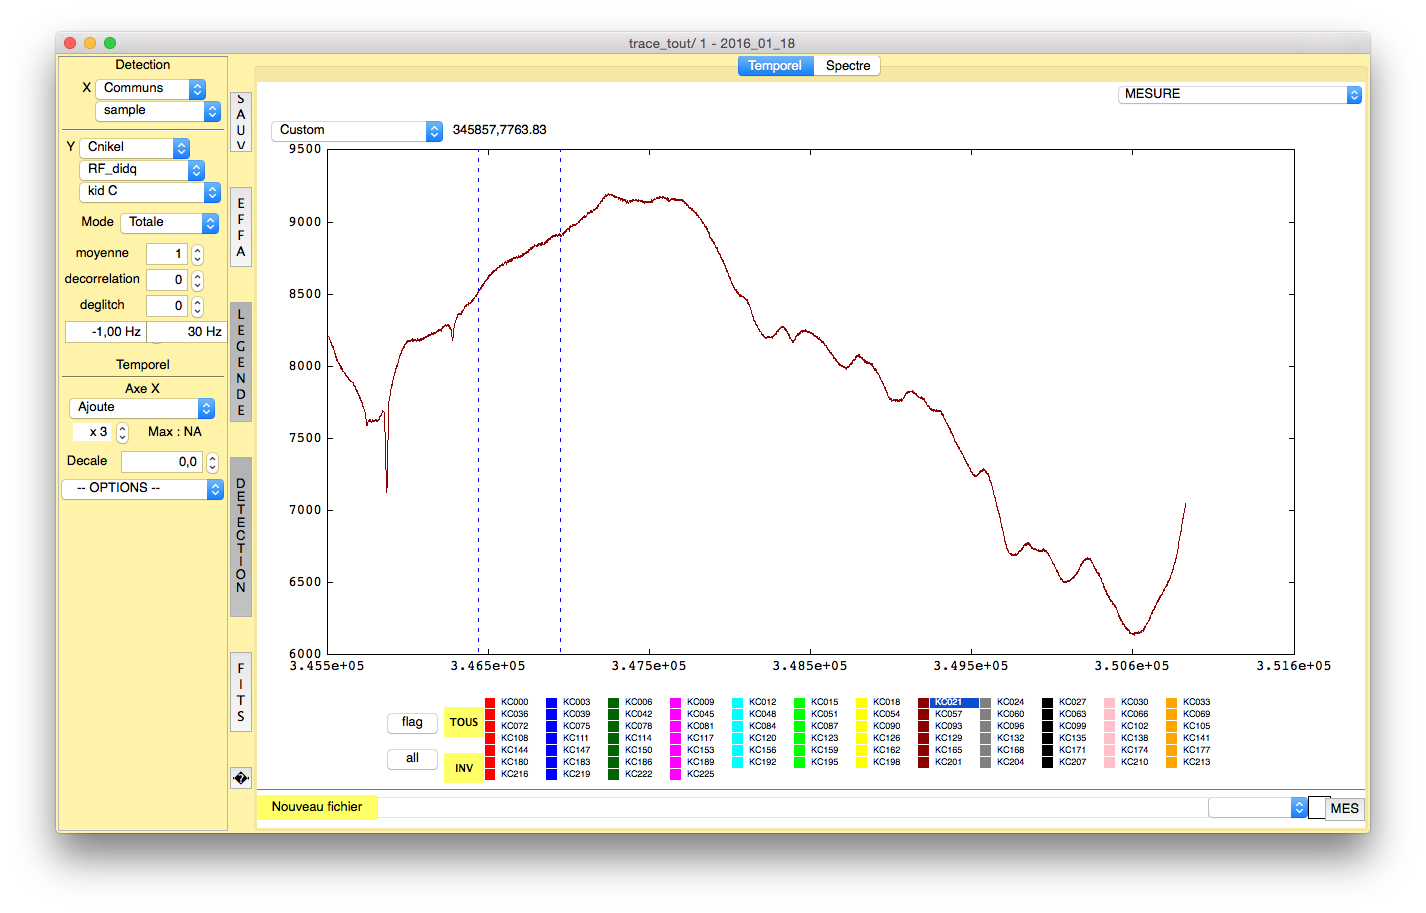Toggle the LEGENDE side panel button

point(240,362)
